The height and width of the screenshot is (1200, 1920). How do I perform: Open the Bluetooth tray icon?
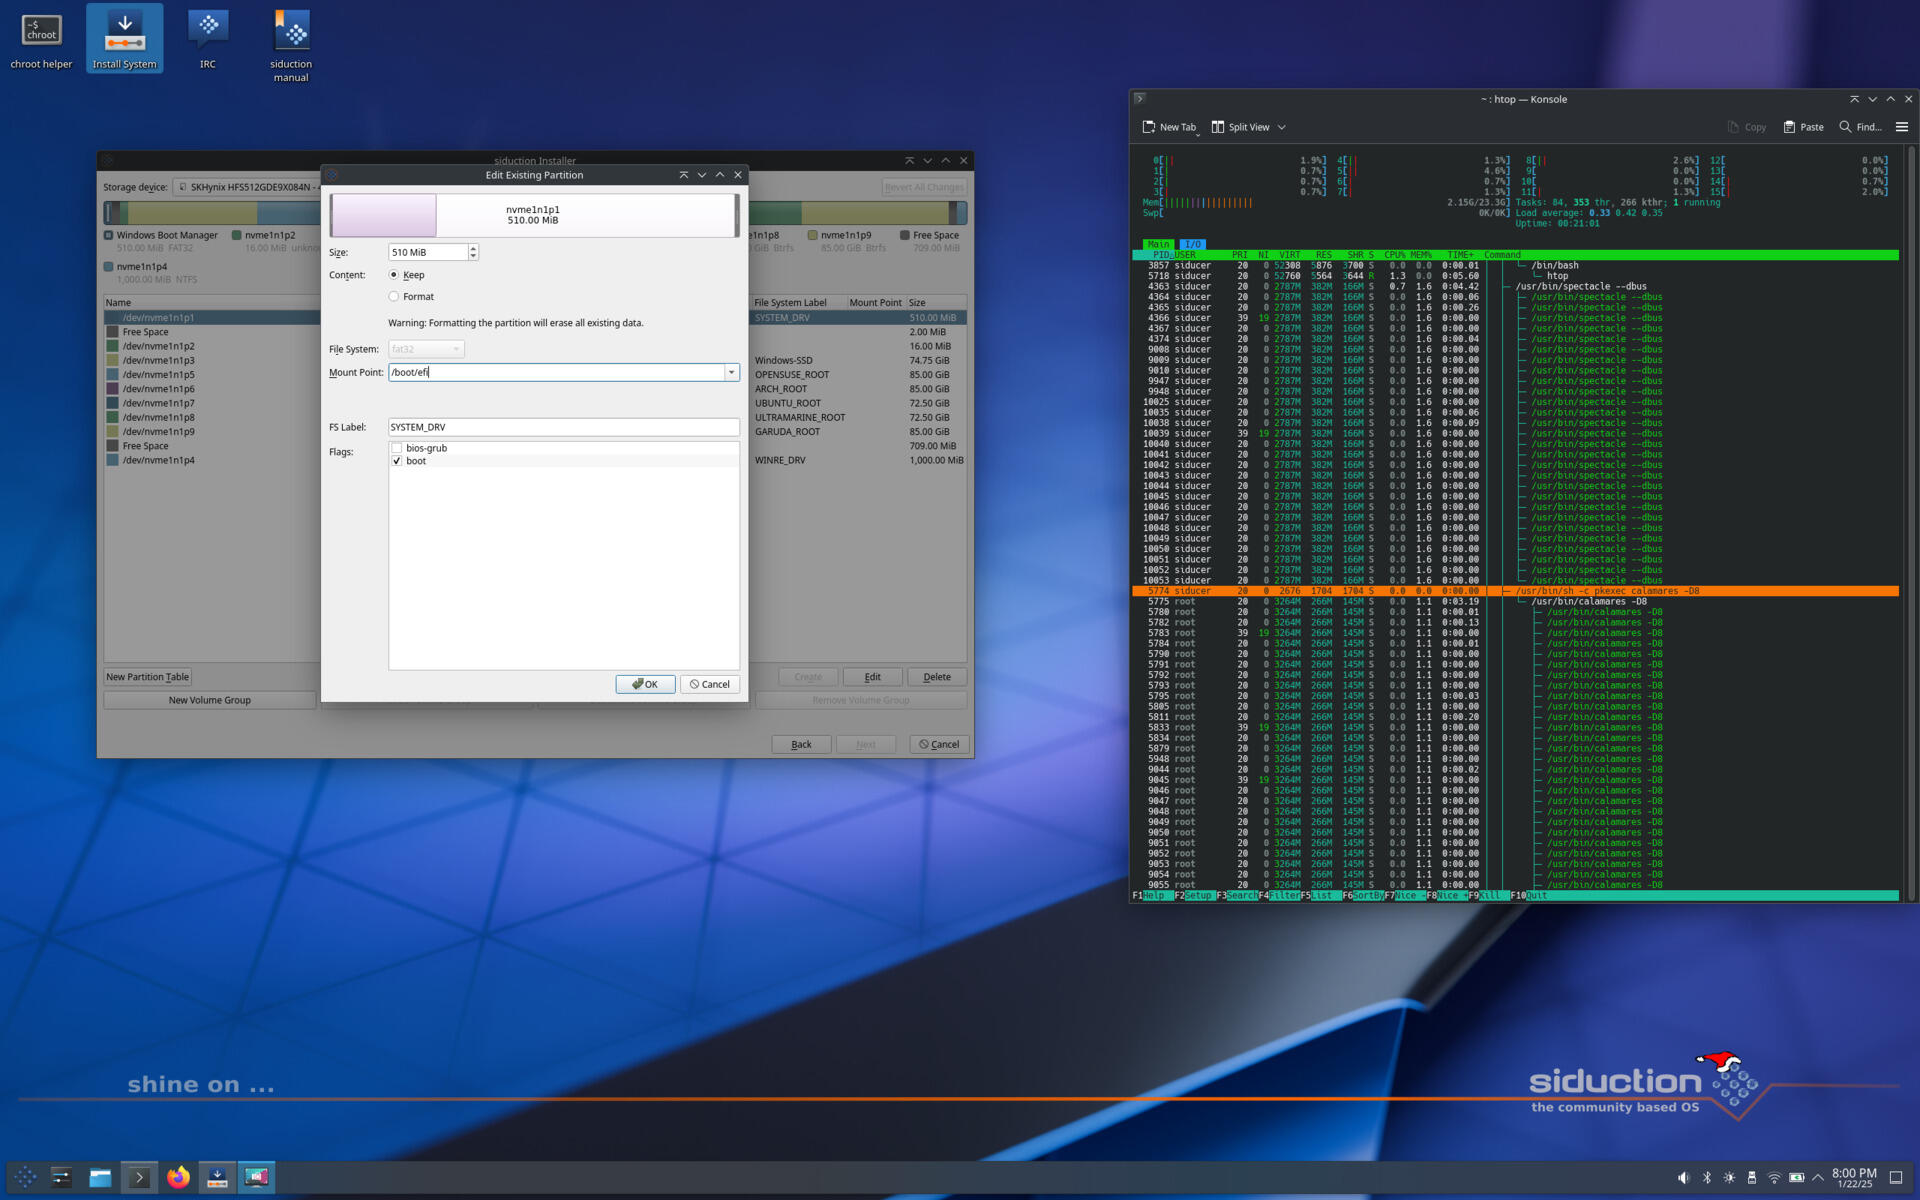click(x=1707, y=1177)
